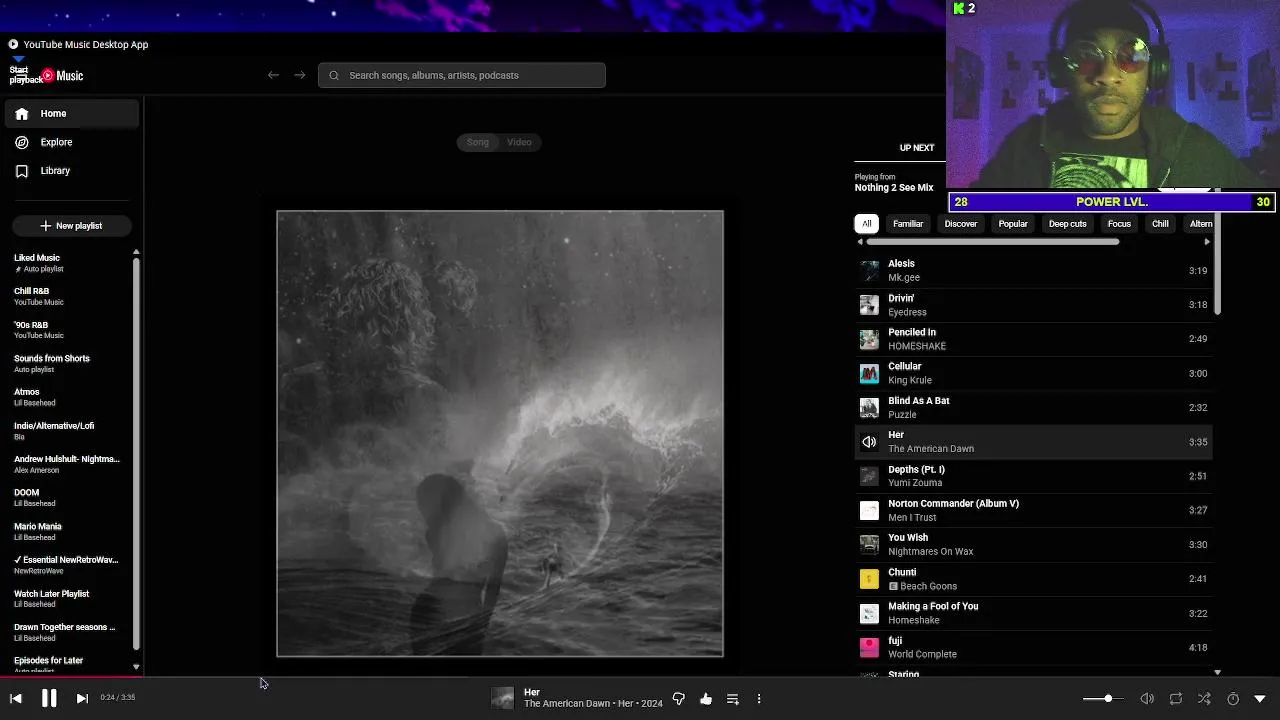Screen dimensions: 1280x720
Task: Open Library in the sidebar
Action: [x=71, y=171]
